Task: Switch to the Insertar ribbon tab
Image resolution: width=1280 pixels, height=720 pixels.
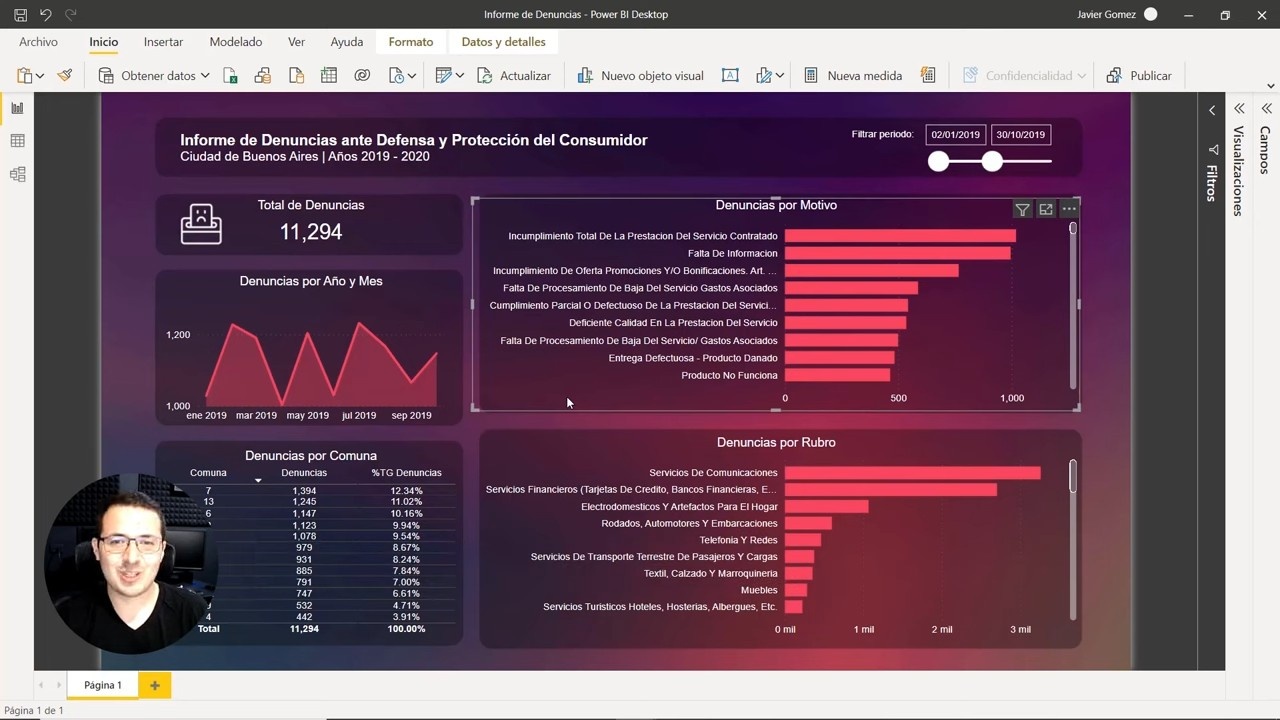Action: pos(163,42)
